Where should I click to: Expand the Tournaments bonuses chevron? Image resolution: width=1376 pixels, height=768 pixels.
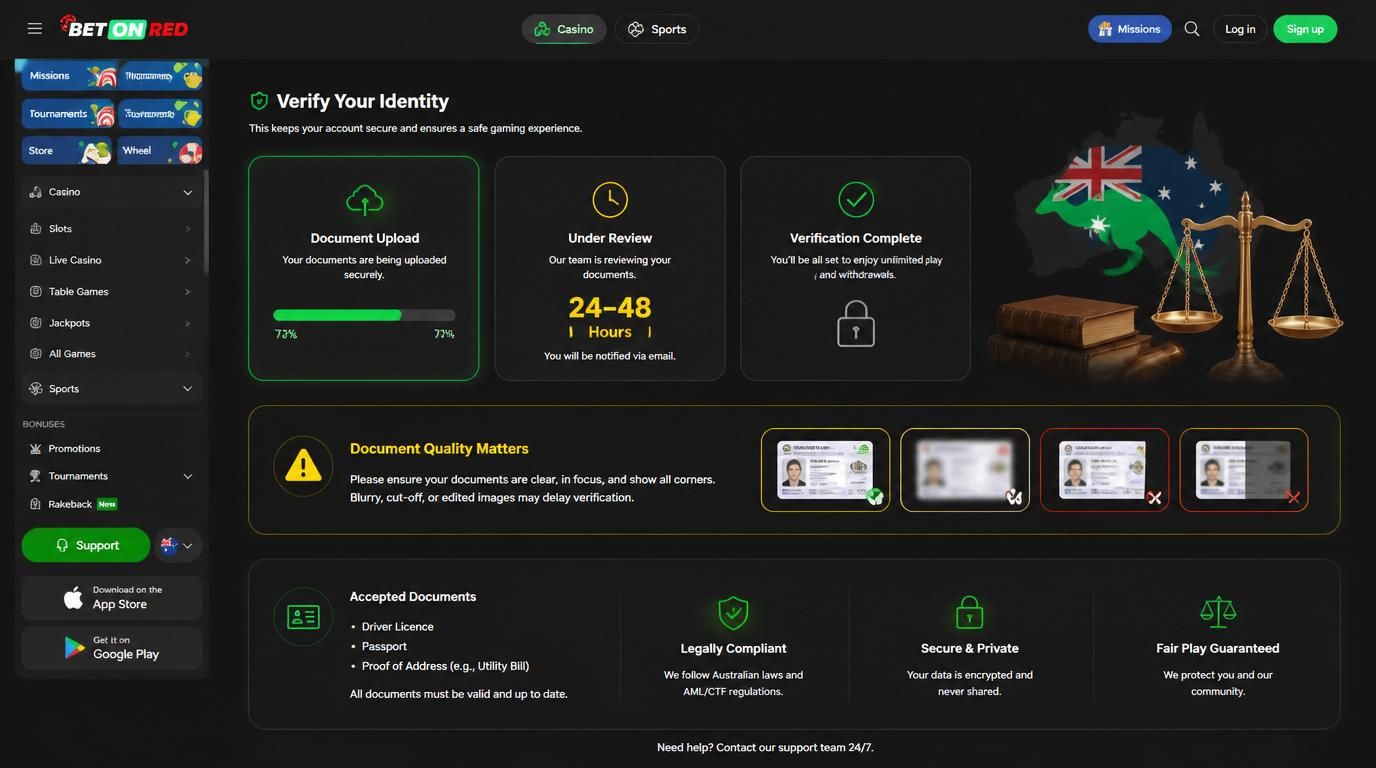pos(187,476)
